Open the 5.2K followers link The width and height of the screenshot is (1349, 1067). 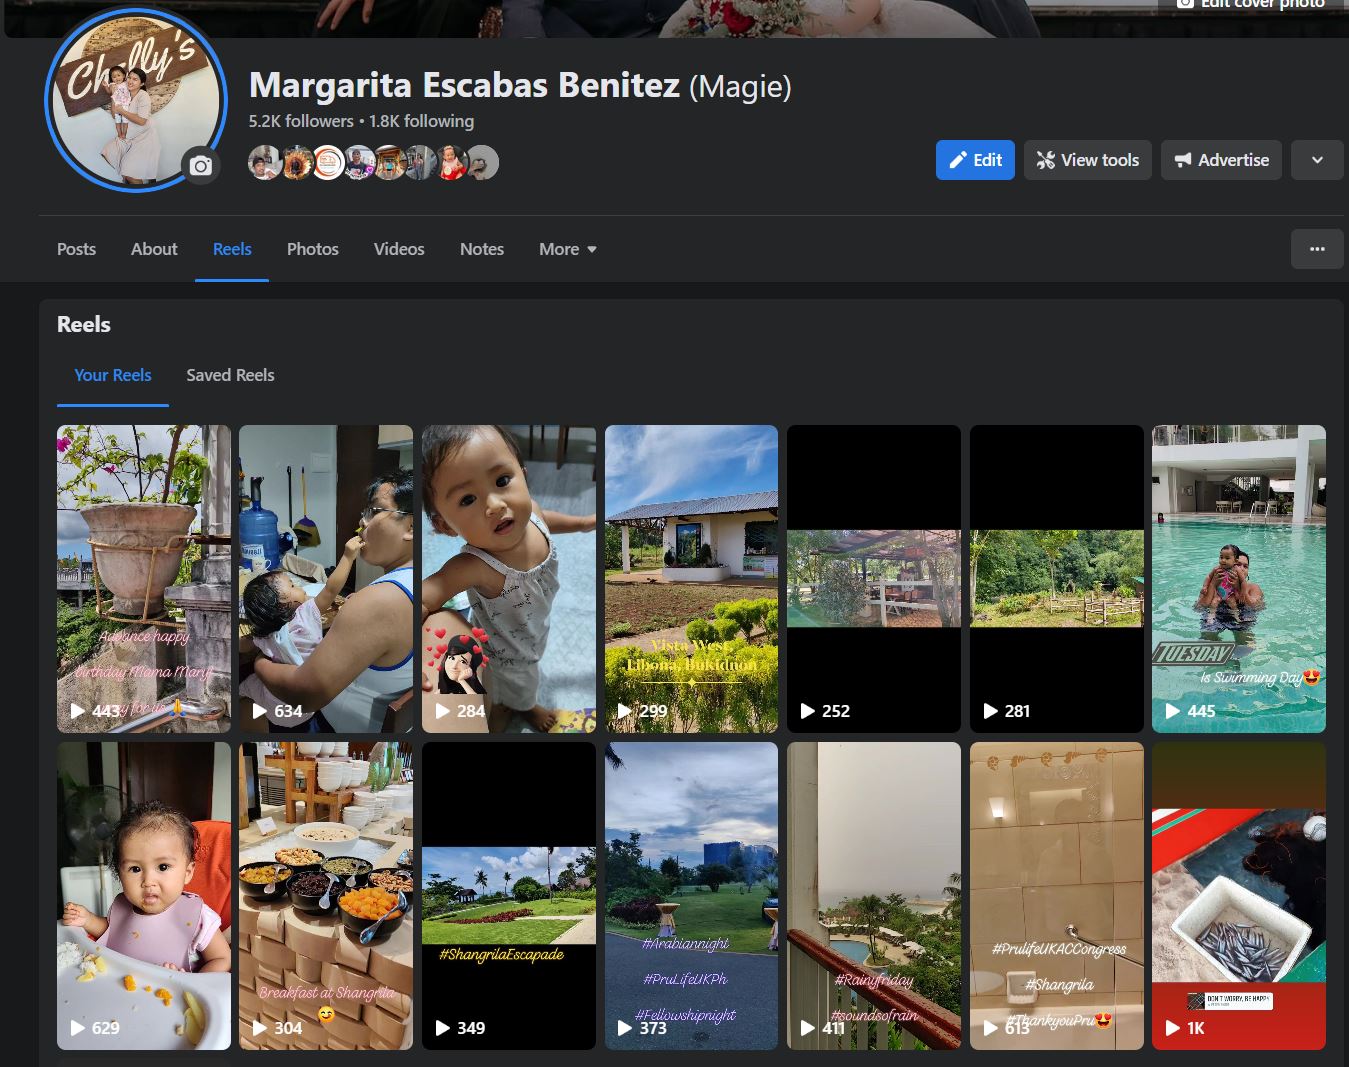(x=301, y=121)
